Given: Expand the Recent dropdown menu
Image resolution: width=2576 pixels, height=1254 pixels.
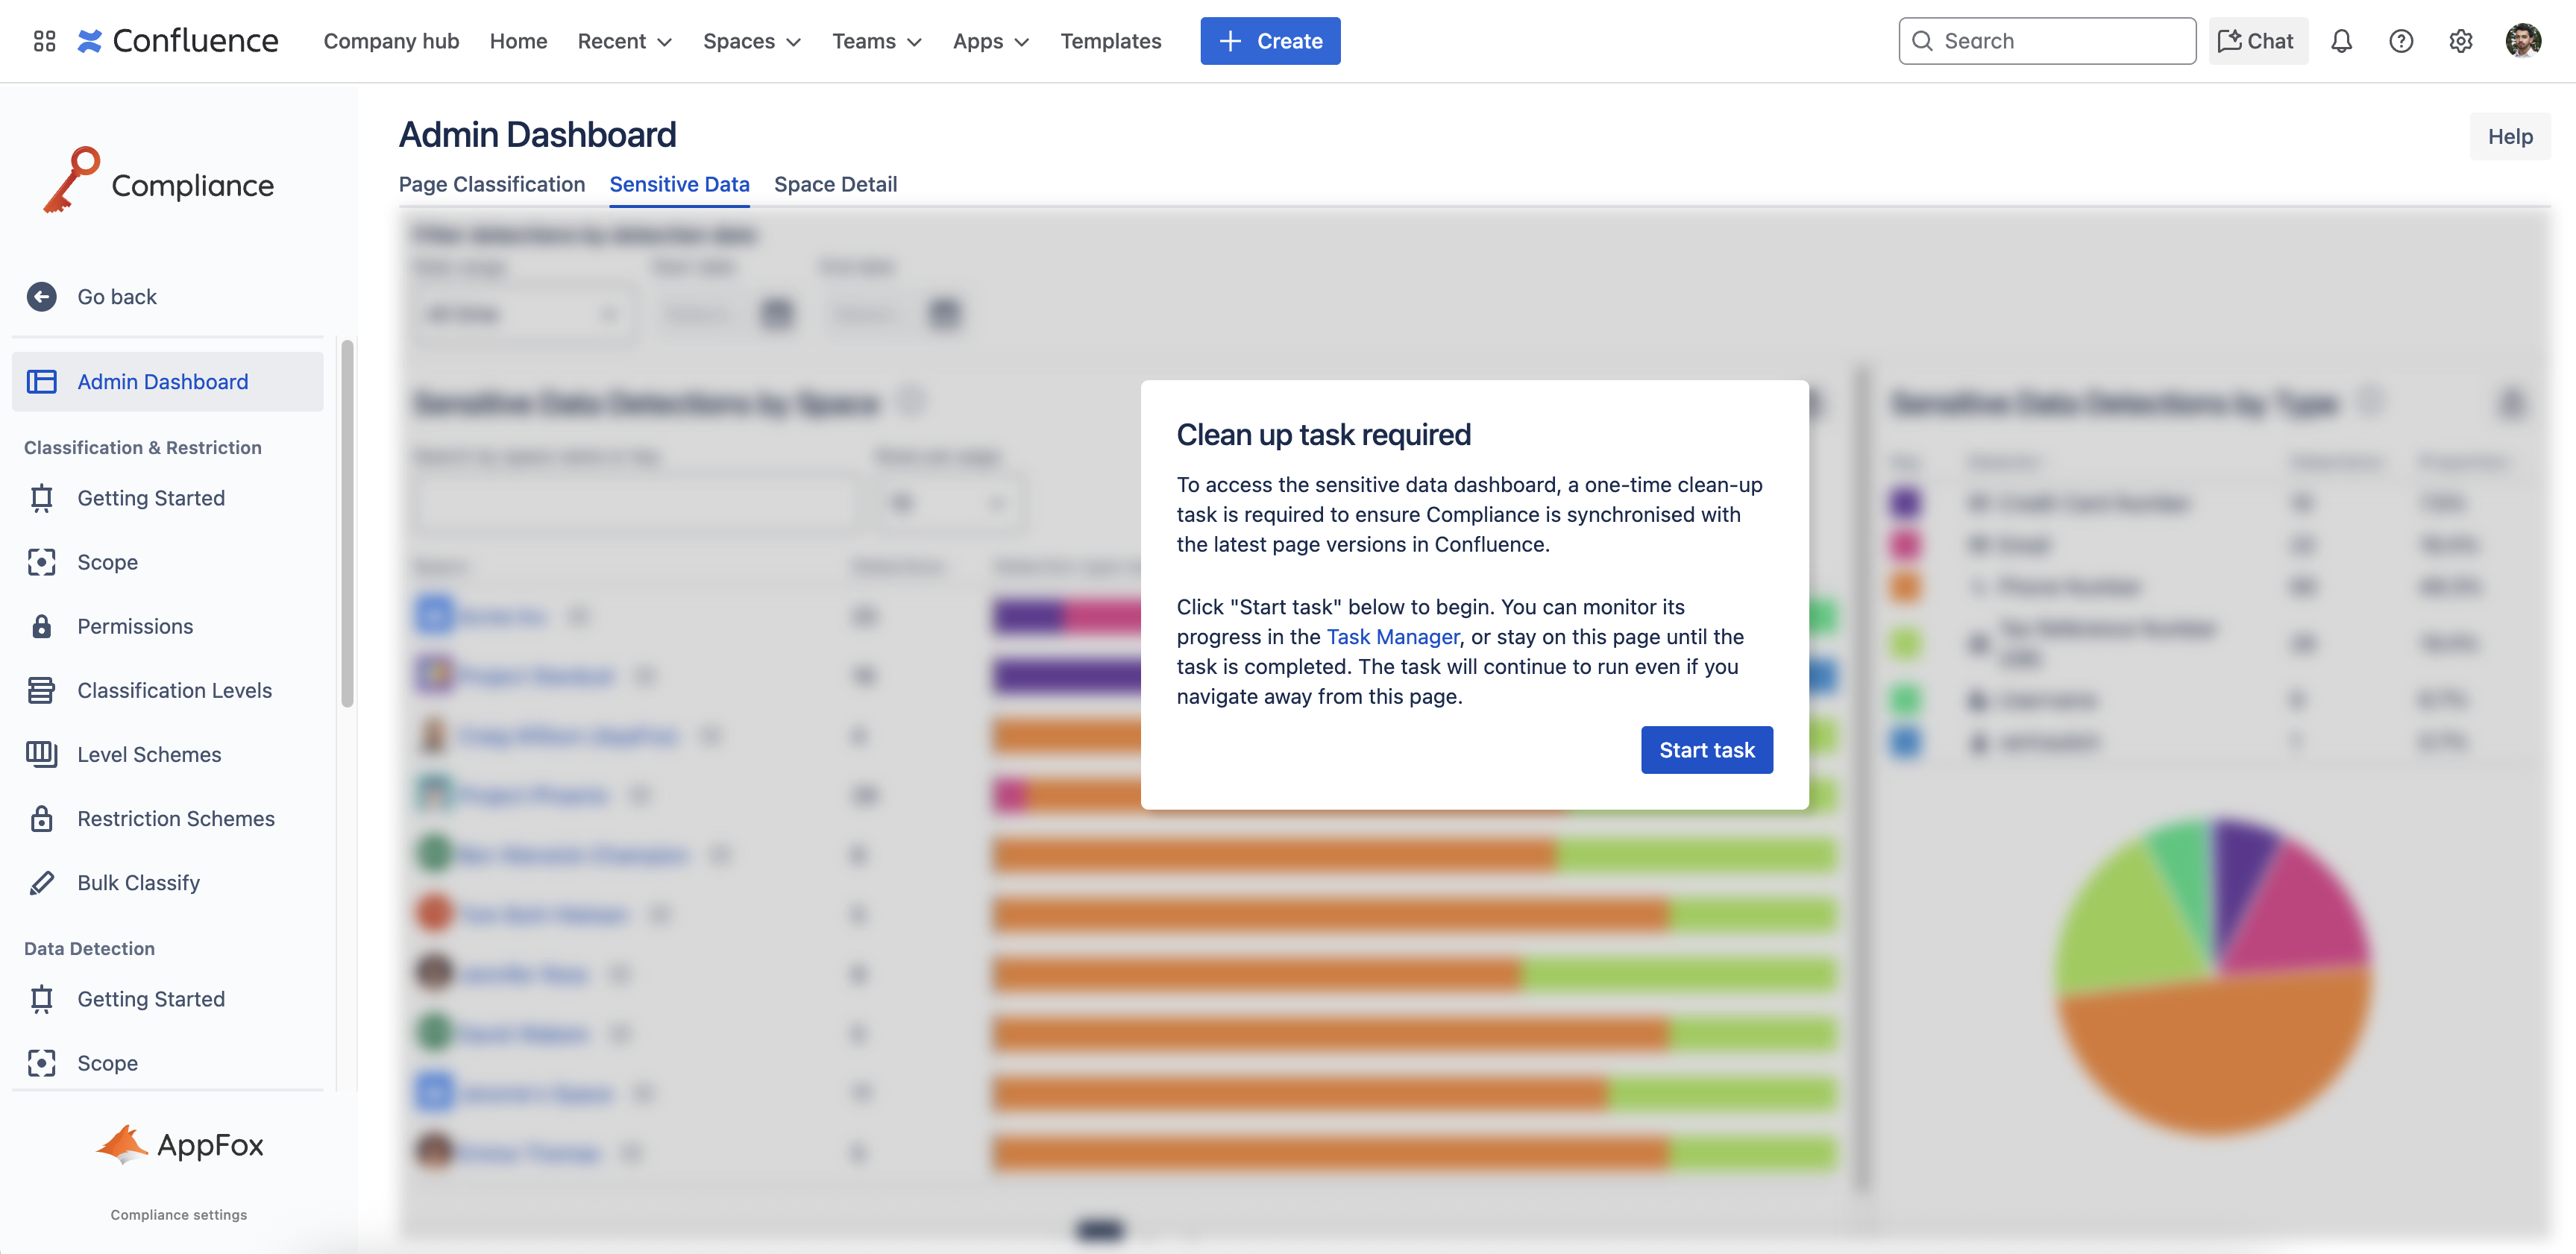Looking at the screenshot, I should [x=624, y=41].
